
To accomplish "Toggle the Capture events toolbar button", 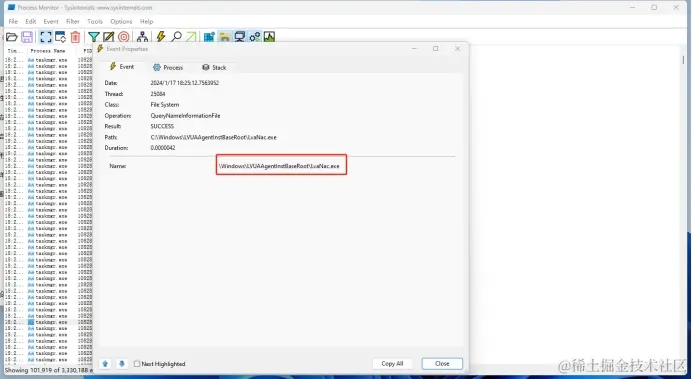I will [x=46, y=37].
